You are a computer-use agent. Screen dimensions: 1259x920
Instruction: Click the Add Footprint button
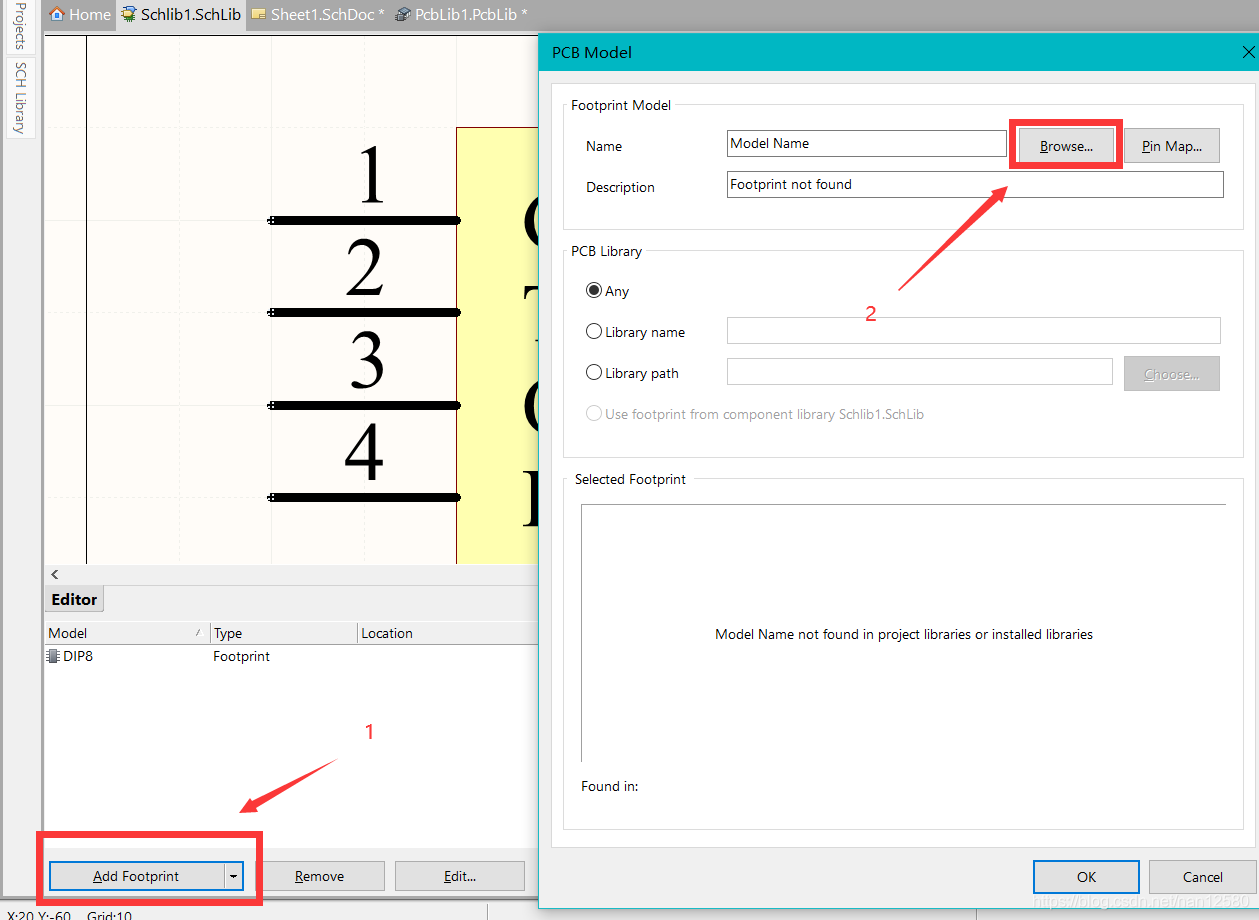coord(136,876)
